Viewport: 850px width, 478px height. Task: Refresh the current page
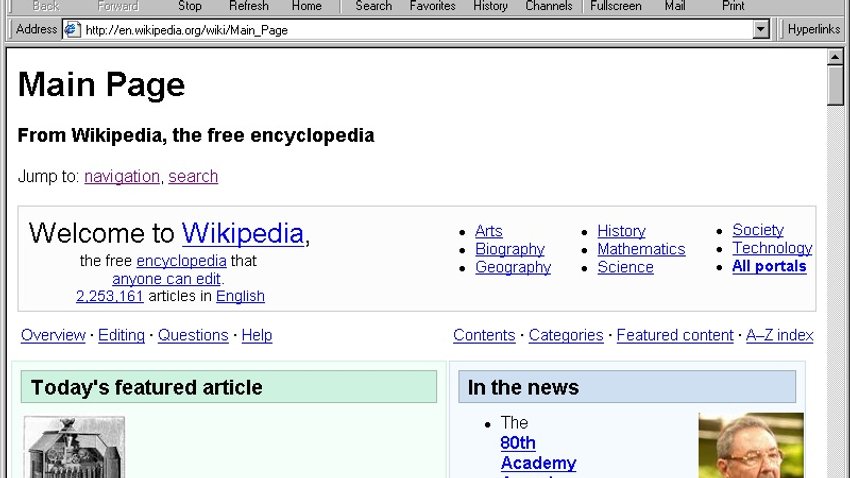(248, 6)
